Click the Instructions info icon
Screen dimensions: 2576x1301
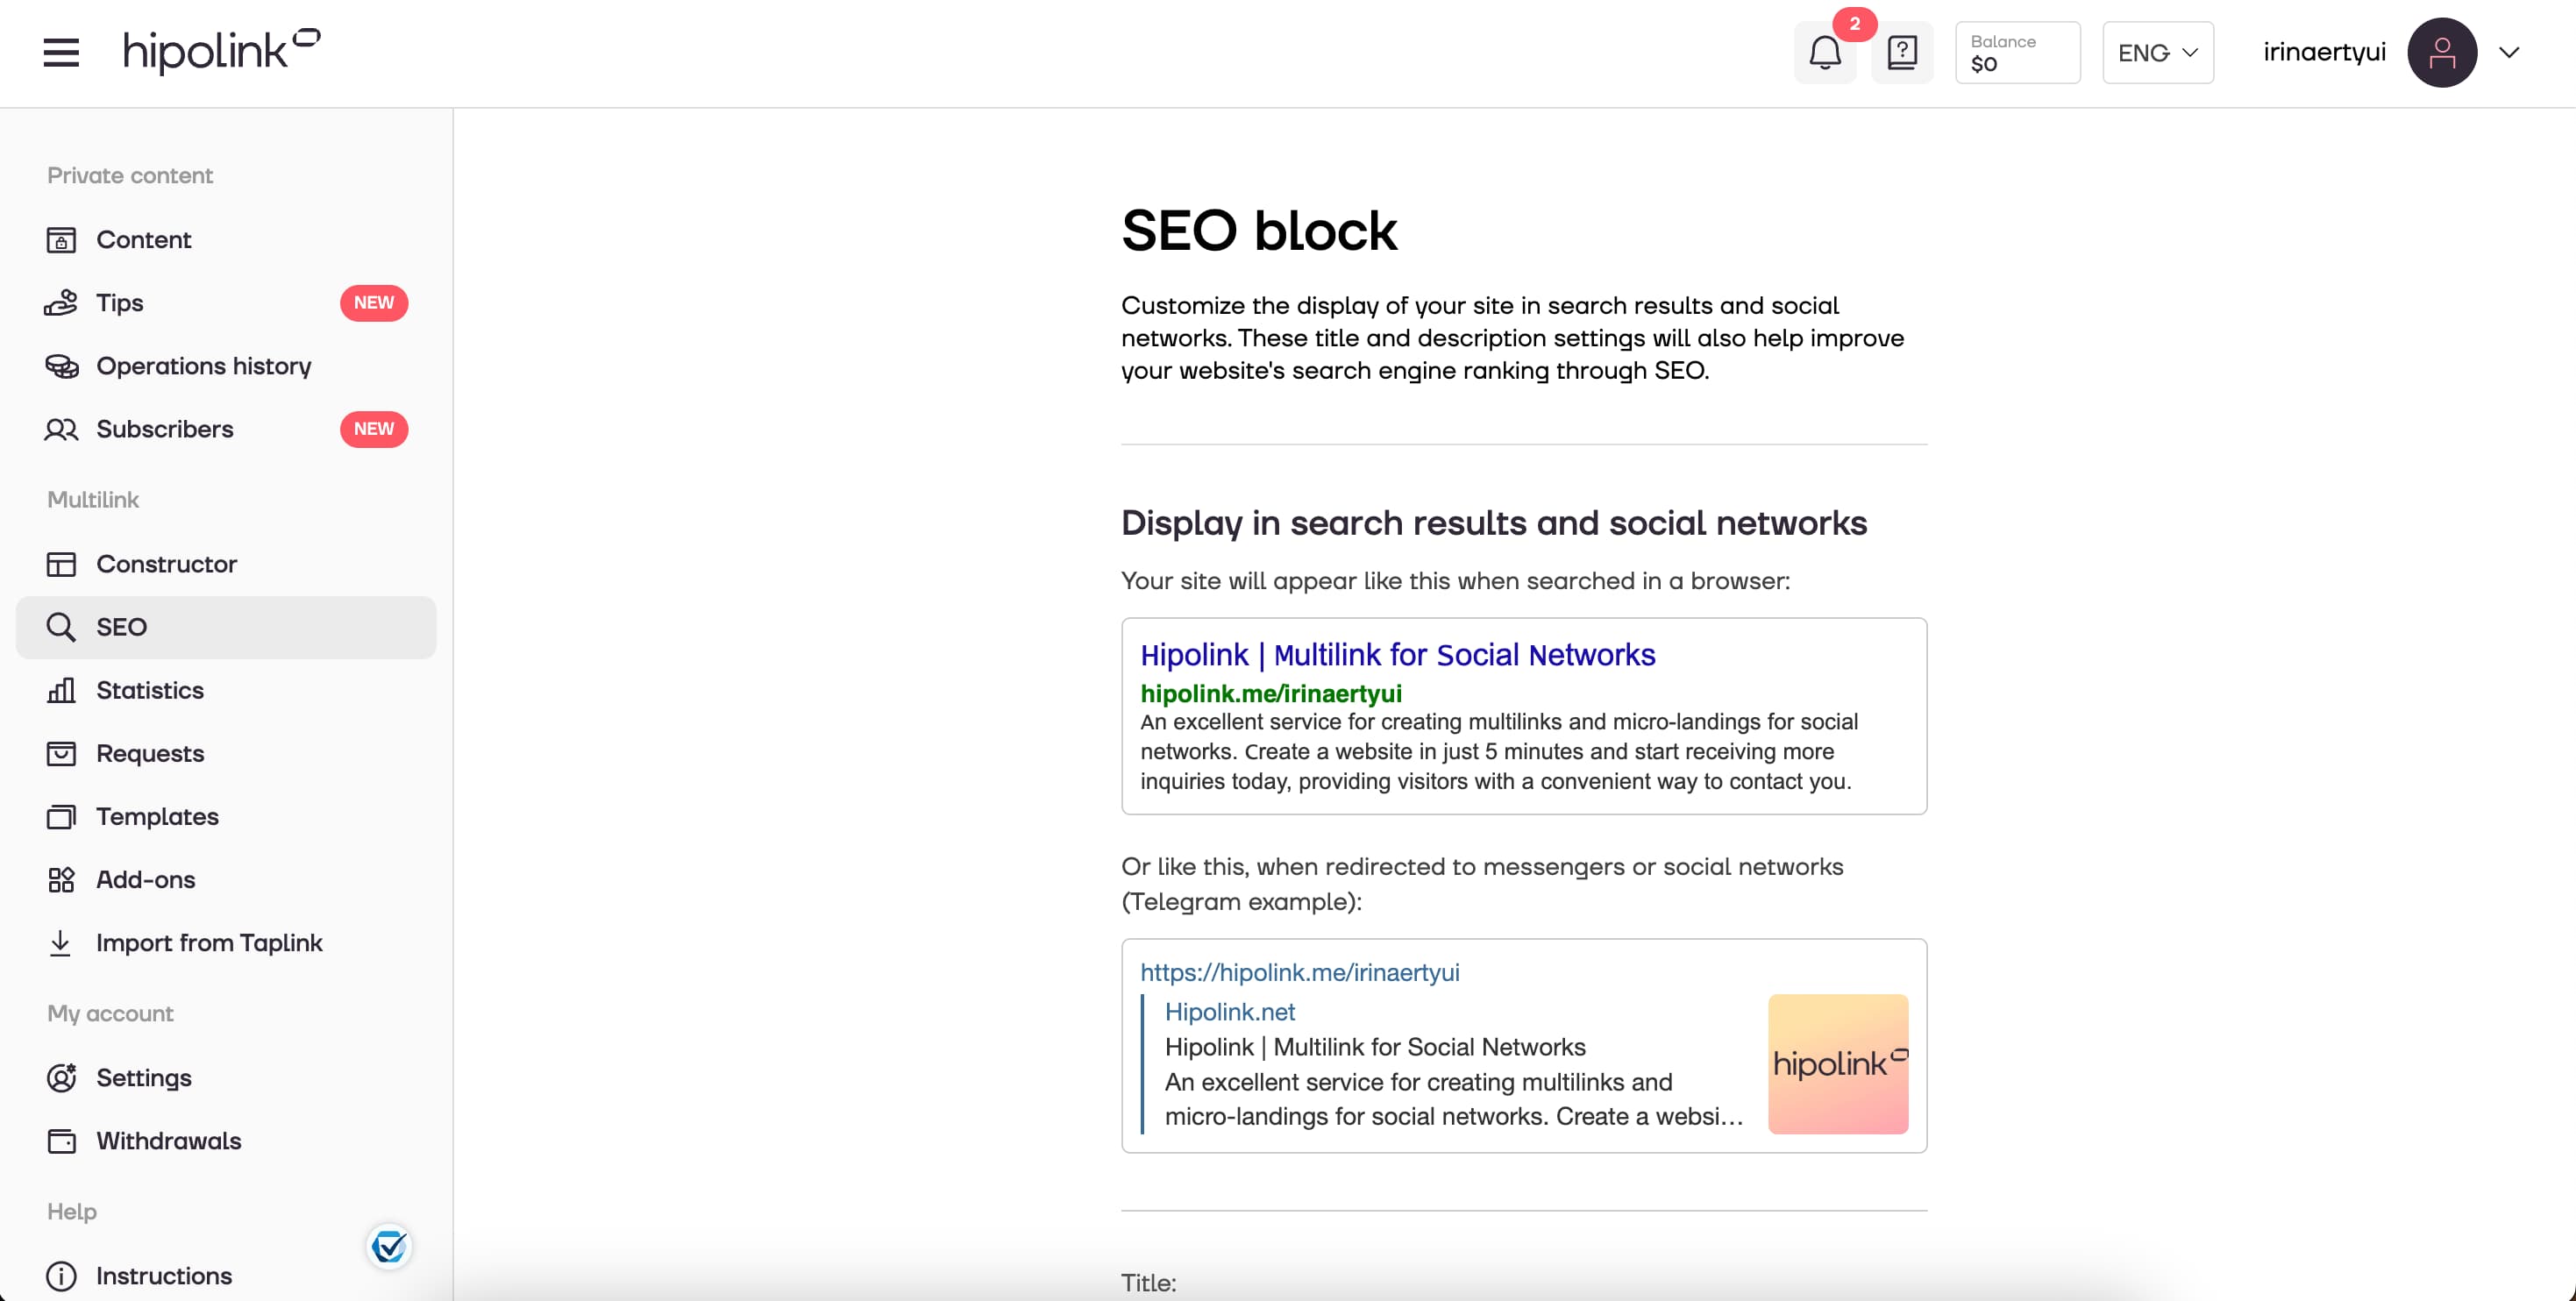coord(61,1276)
